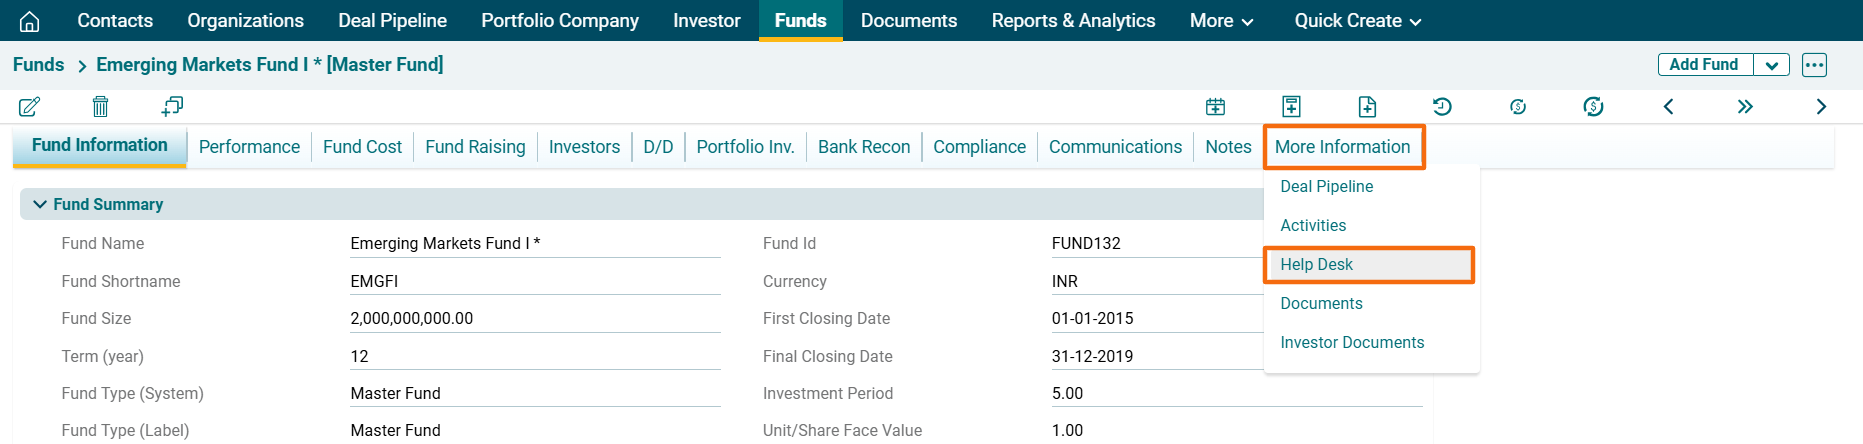Click the small dollar refresh icon

[1518, 107]
